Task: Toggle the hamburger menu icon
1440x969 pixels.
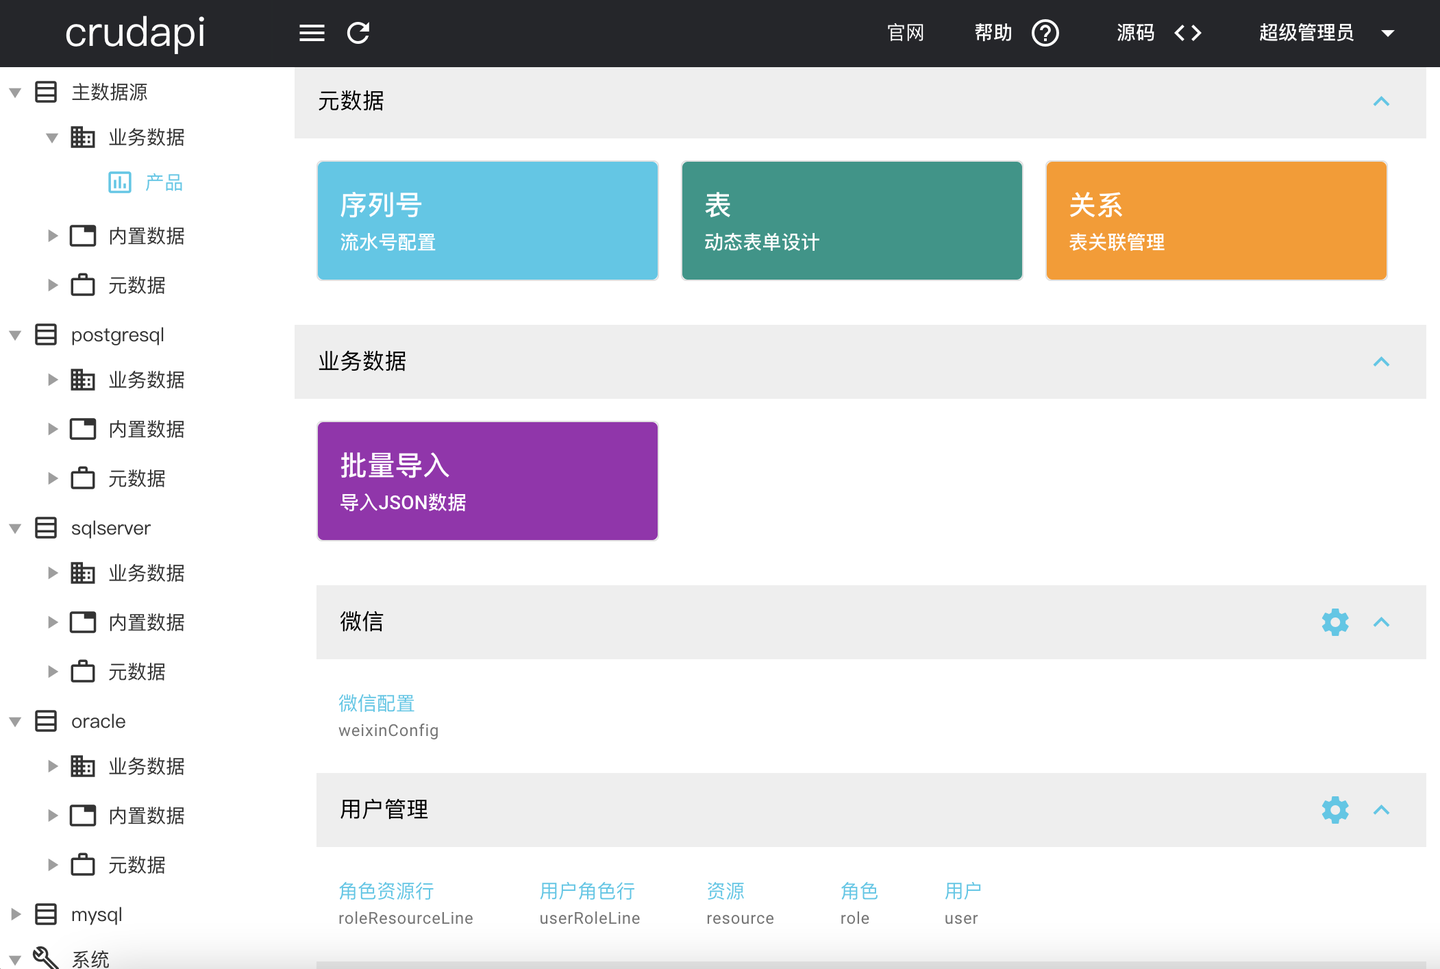Action: (312, 33)
